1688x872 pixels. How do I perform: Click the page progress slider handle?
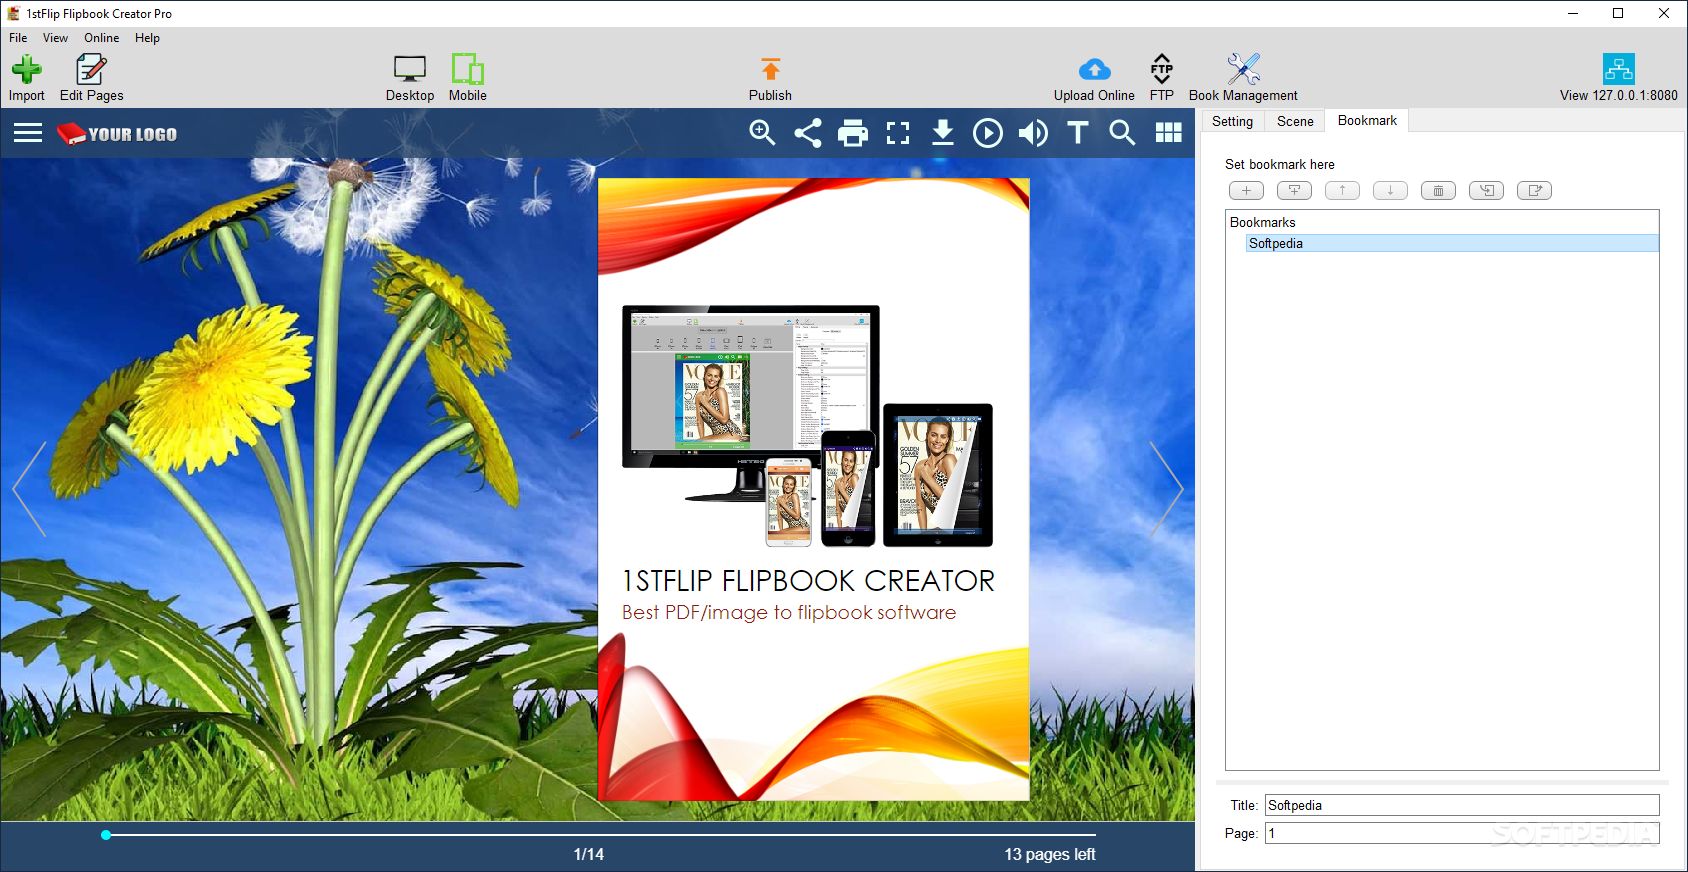[106, 834]
